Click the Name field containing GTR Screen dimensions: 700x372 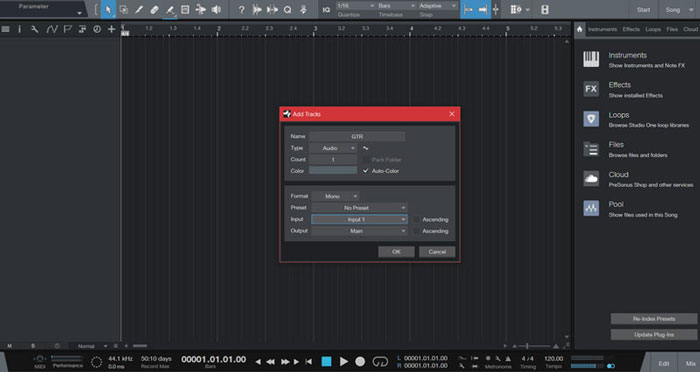click(357, 136)
